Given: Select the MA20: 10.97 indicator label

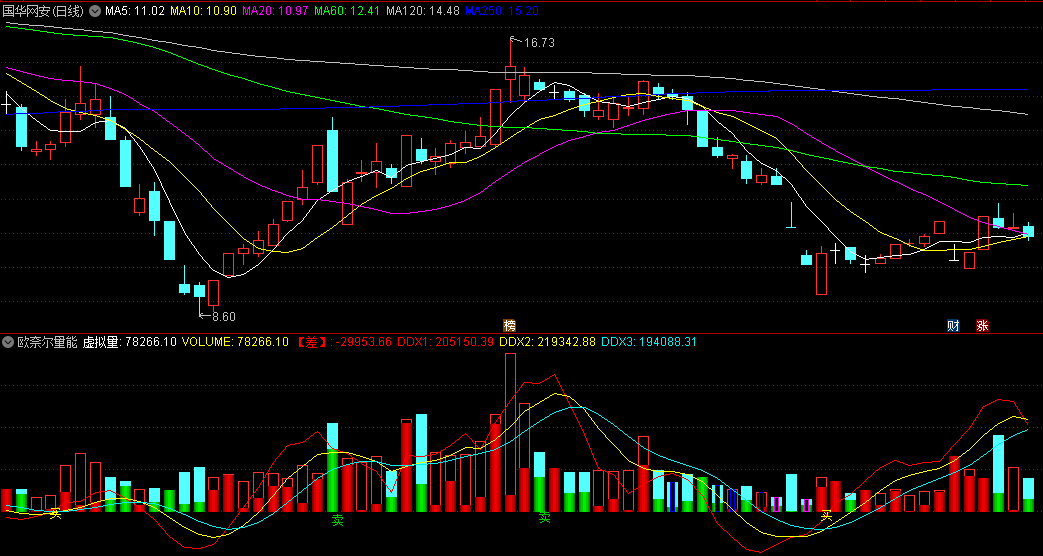Looking at the screenshot, I should tap(274, 11).
